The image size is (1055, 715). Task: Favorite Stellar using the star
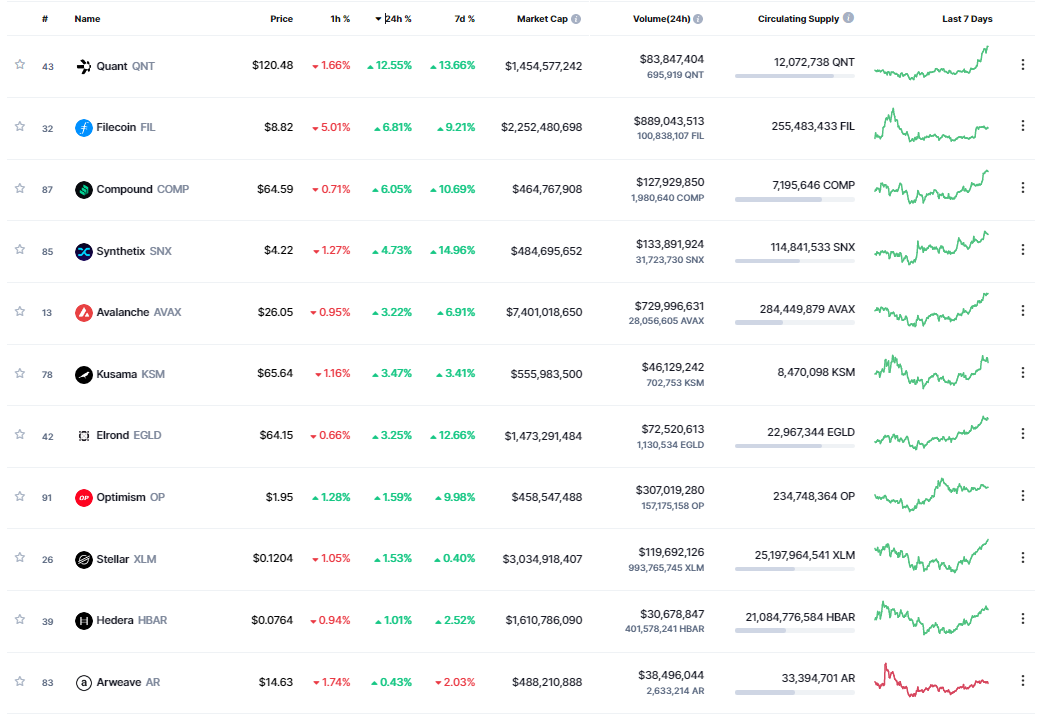20,558
